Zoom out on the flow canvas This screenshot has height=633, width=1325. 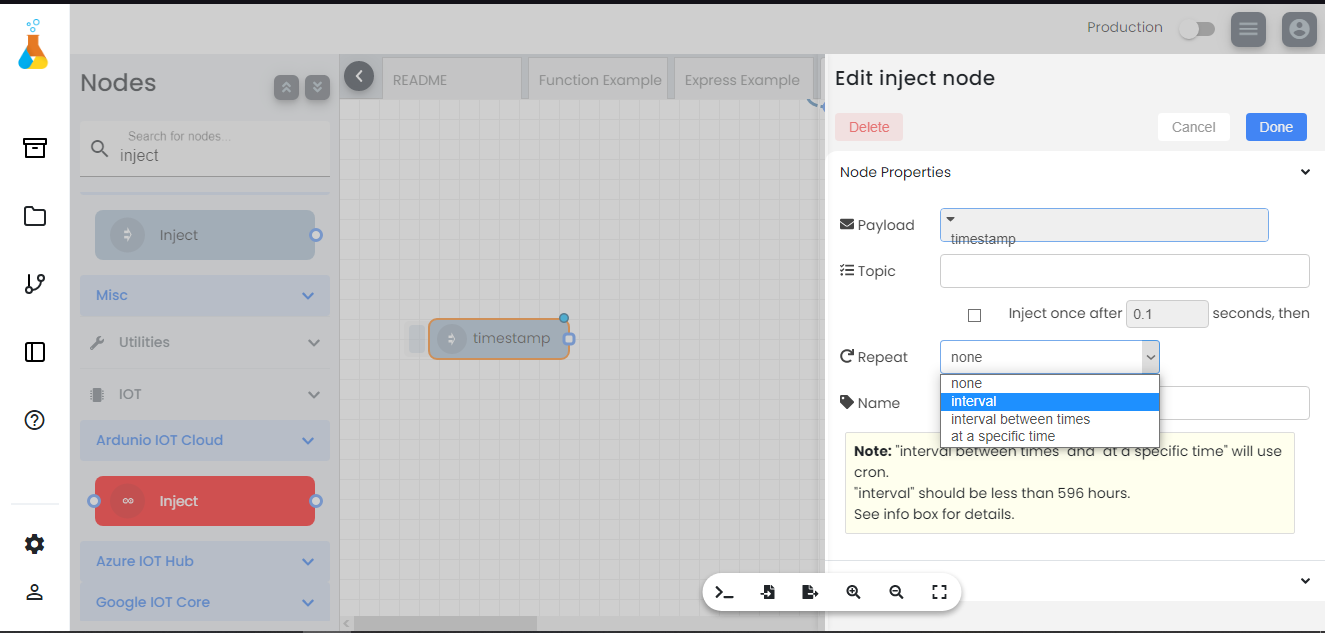(x=896, y=592)
